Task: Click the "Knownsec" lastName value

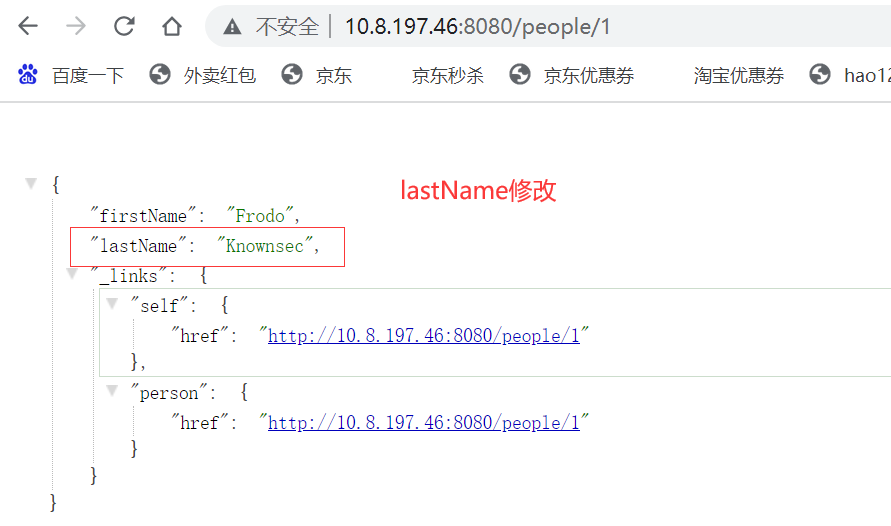Action: (x=270, y=246)
